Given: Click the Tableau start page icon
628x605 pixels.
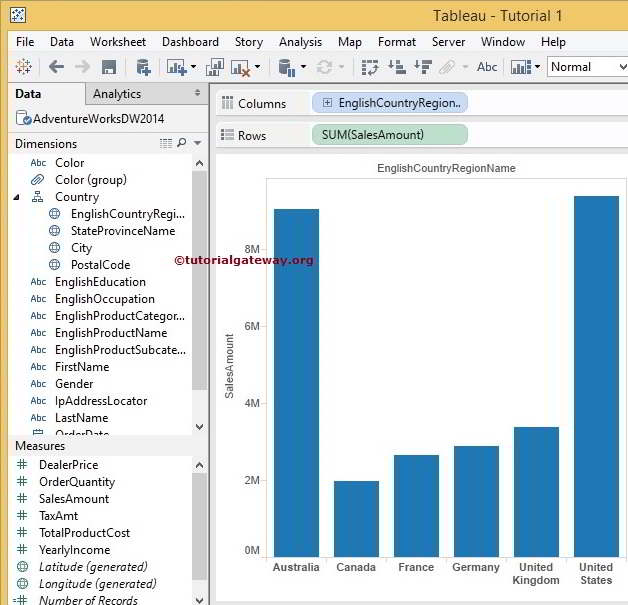Looking at the screenshot, I should tap(23, 67).
